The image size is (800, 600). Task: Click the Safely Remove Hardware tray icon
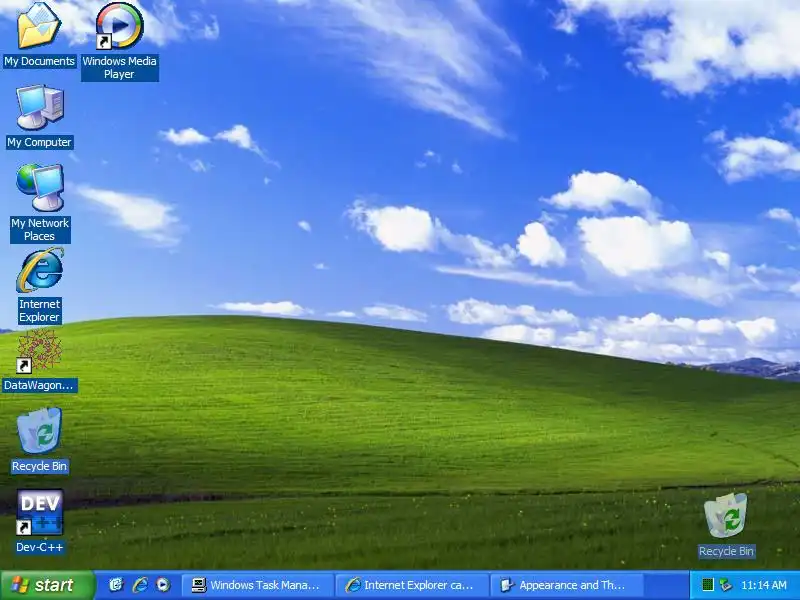point(725,585)
